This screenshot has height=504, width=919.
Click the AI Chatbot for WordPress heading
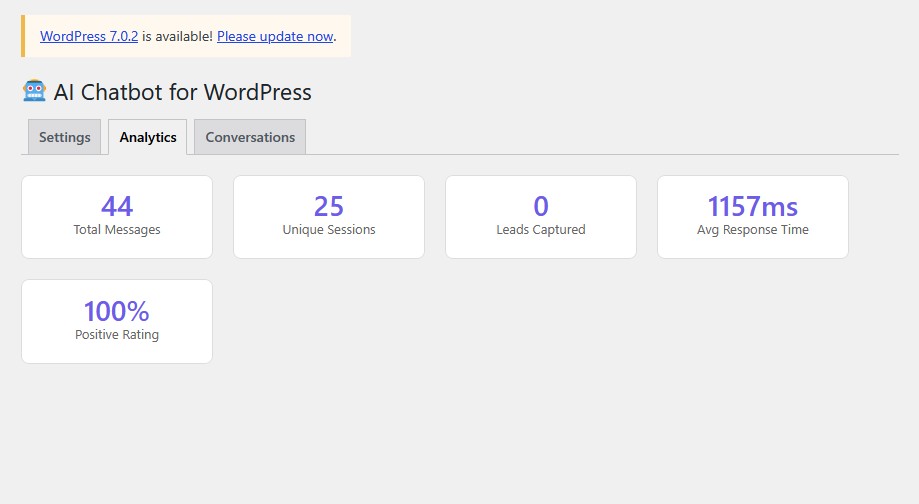tap(182, 92)
